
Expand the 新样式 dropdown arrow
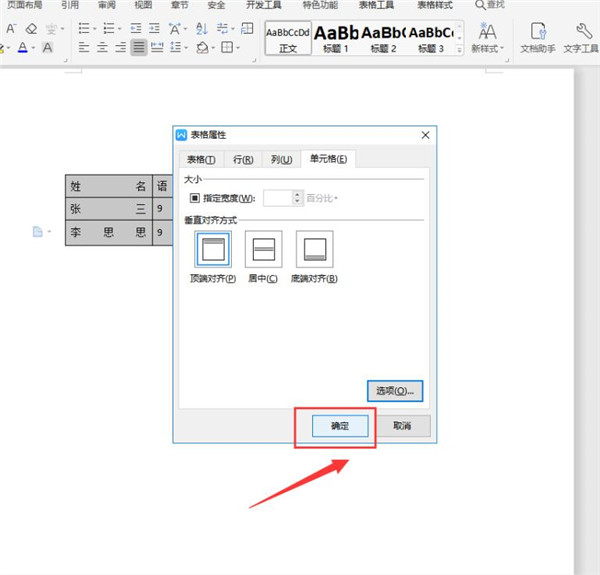click(502, 48)
